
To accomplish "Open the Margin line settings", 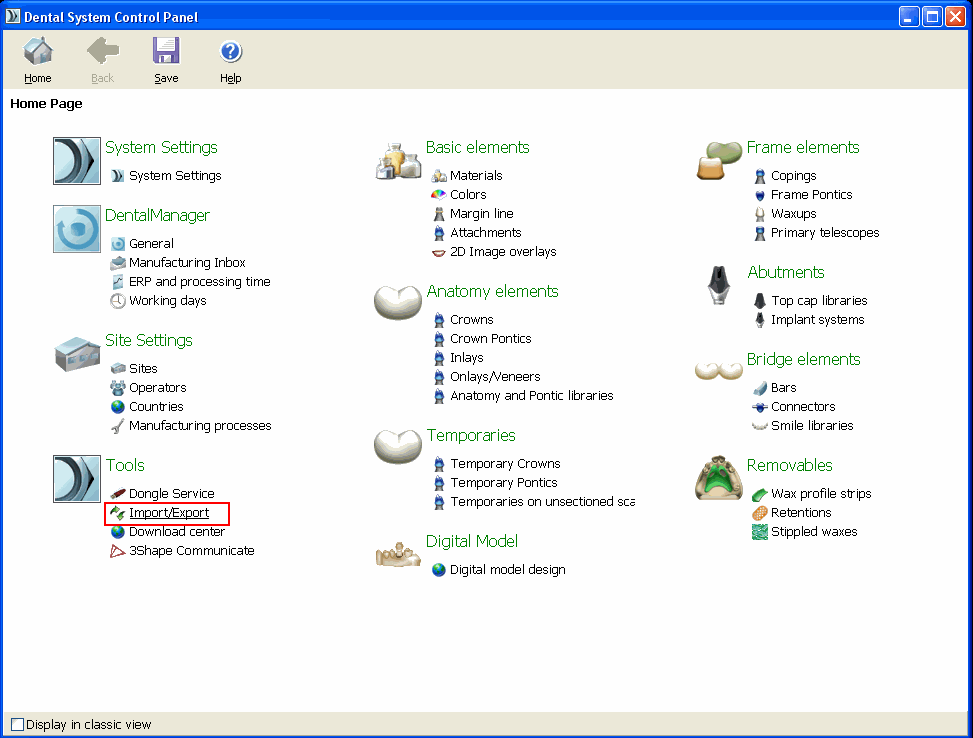I will [x=482, y=214].
